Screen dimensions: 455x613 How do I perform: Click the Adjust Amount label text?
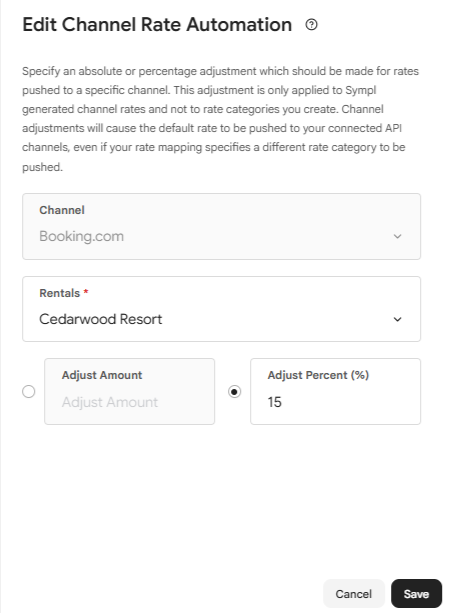102,375
